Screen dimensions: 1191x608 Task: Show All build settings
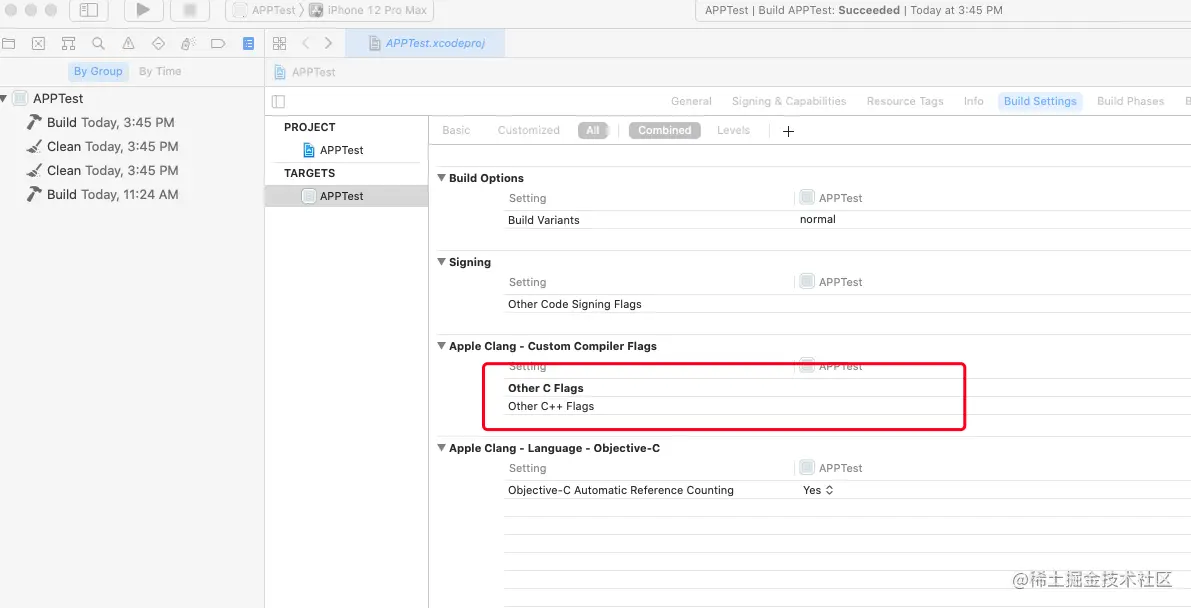tap(592, 130)
